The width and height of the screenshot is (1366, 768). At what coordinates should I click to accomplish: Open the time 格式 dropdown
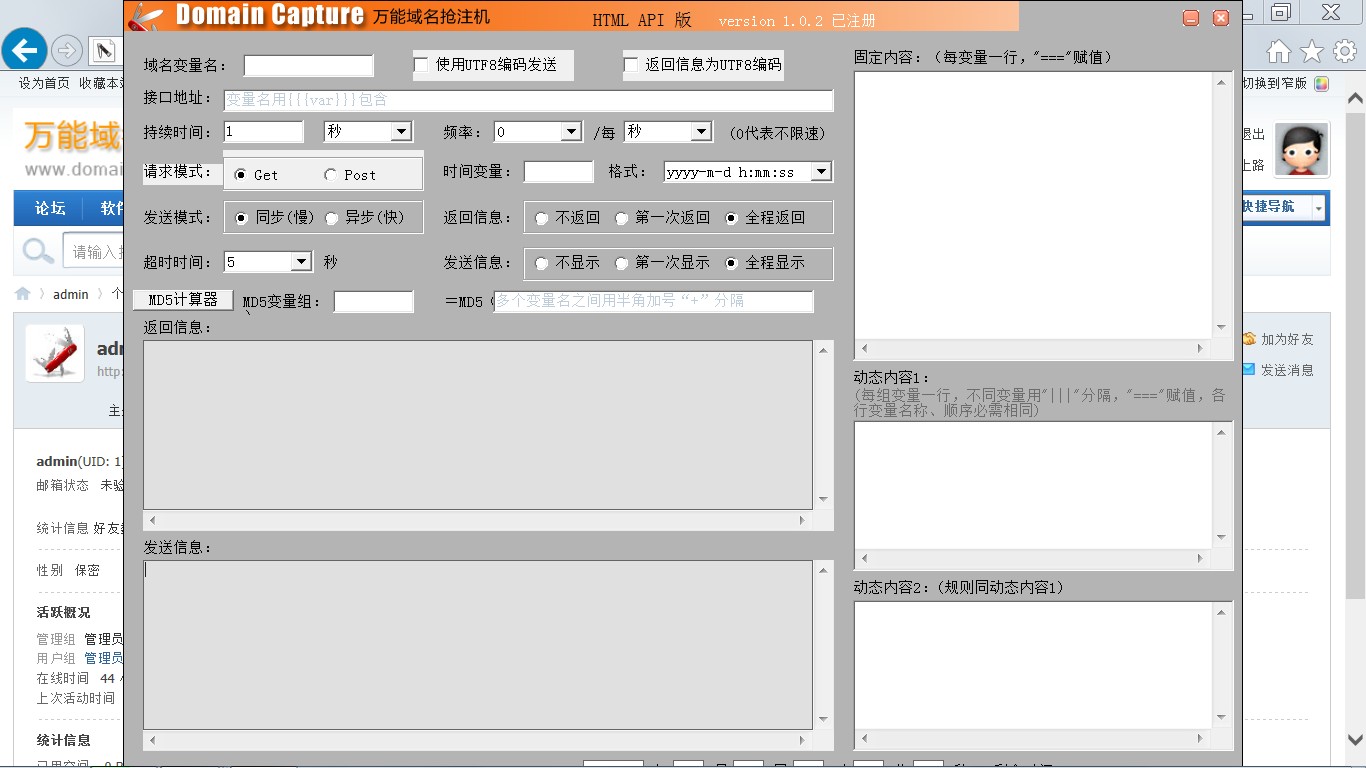pos(820,172)
